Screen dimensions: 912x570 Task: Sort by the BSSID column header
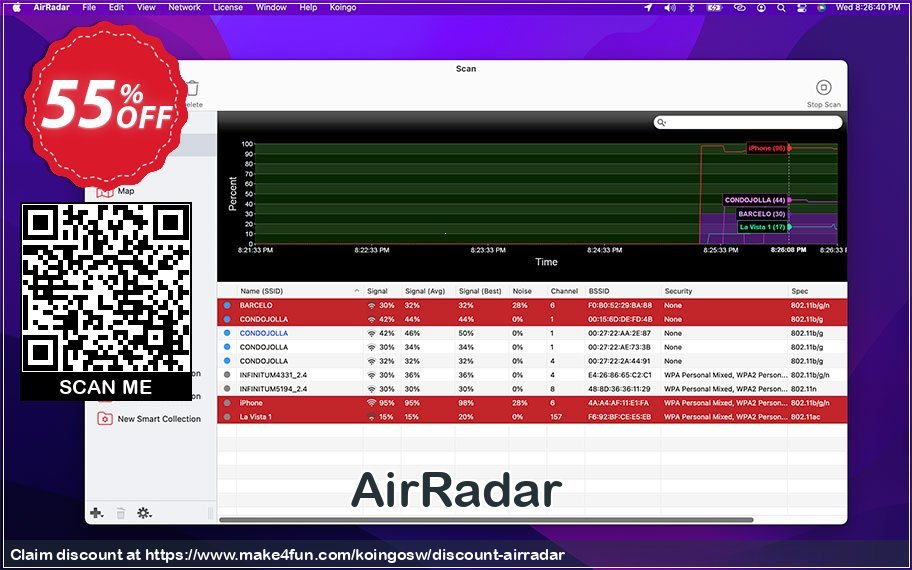click(x=599, y=291)
